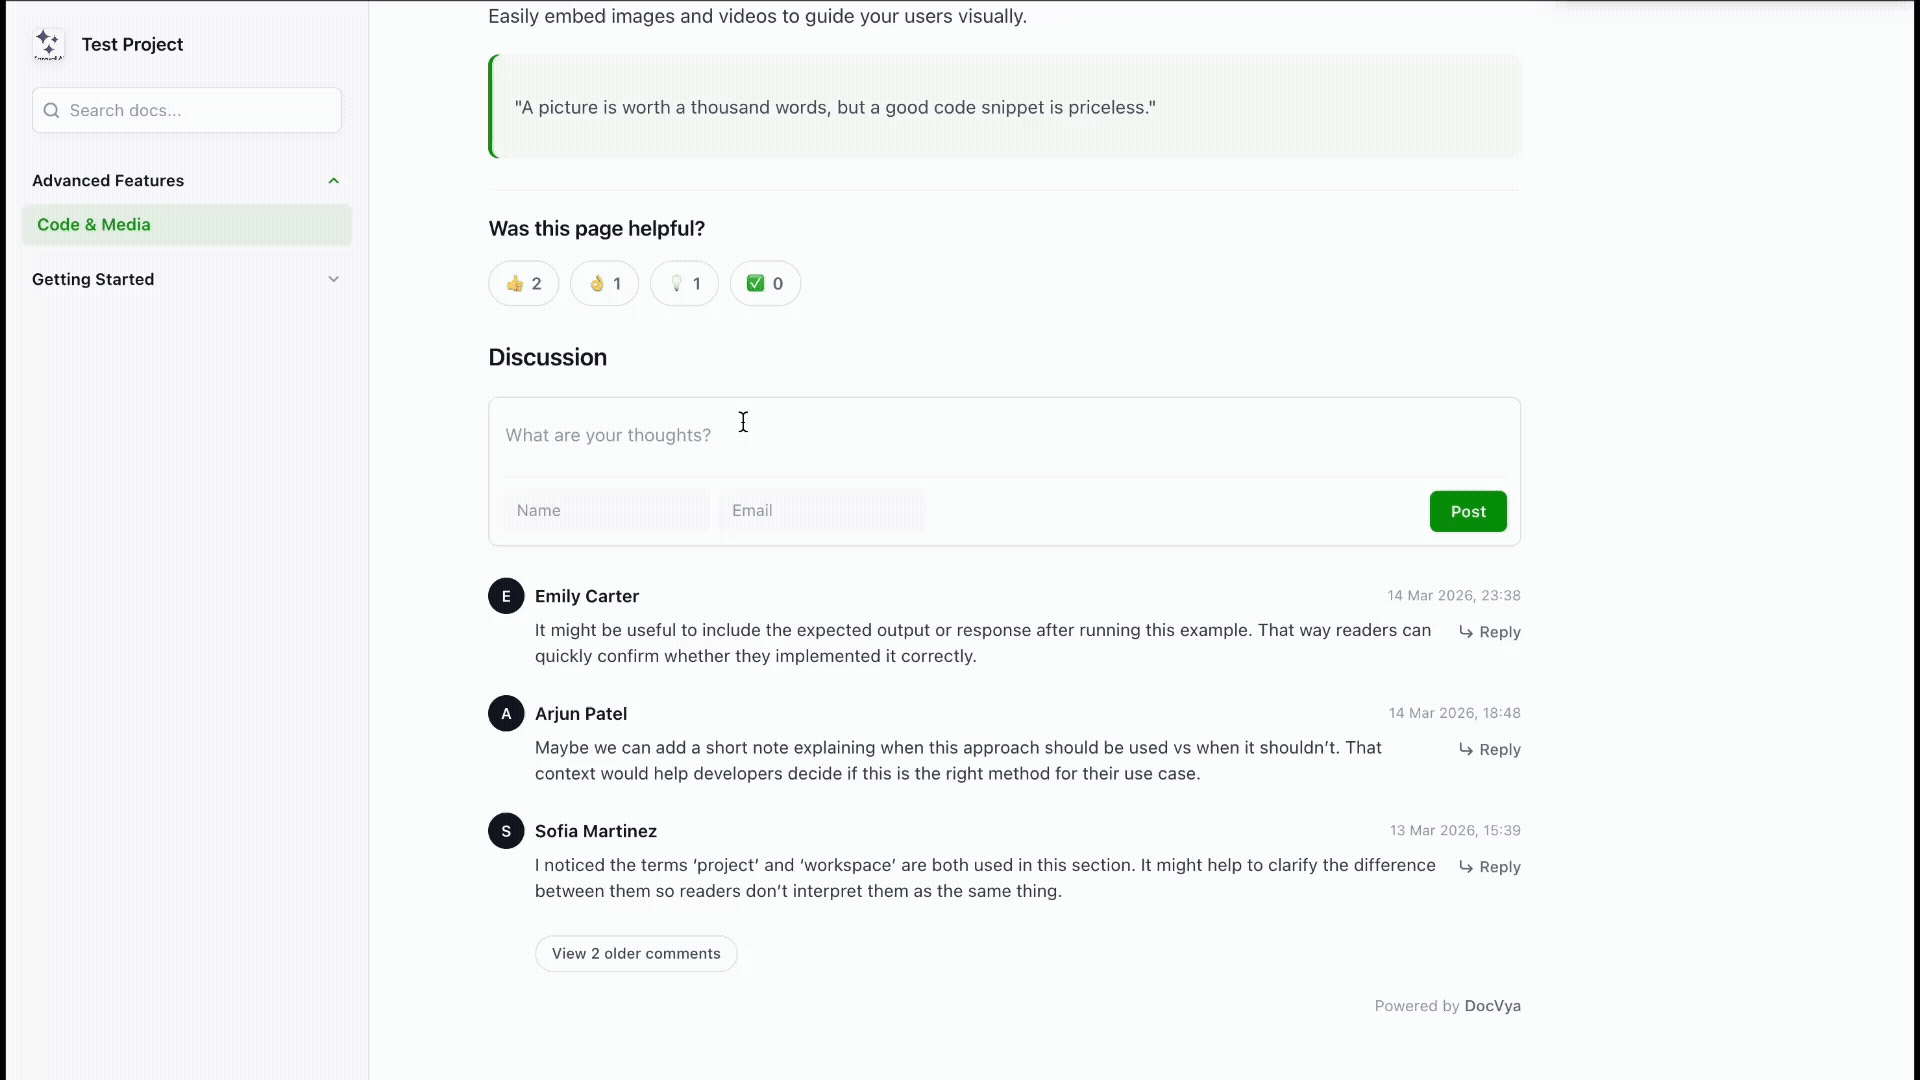Click the crossed-fingers reaction counter
The image size is (1920, 1080).
click(x=604, y=283)
